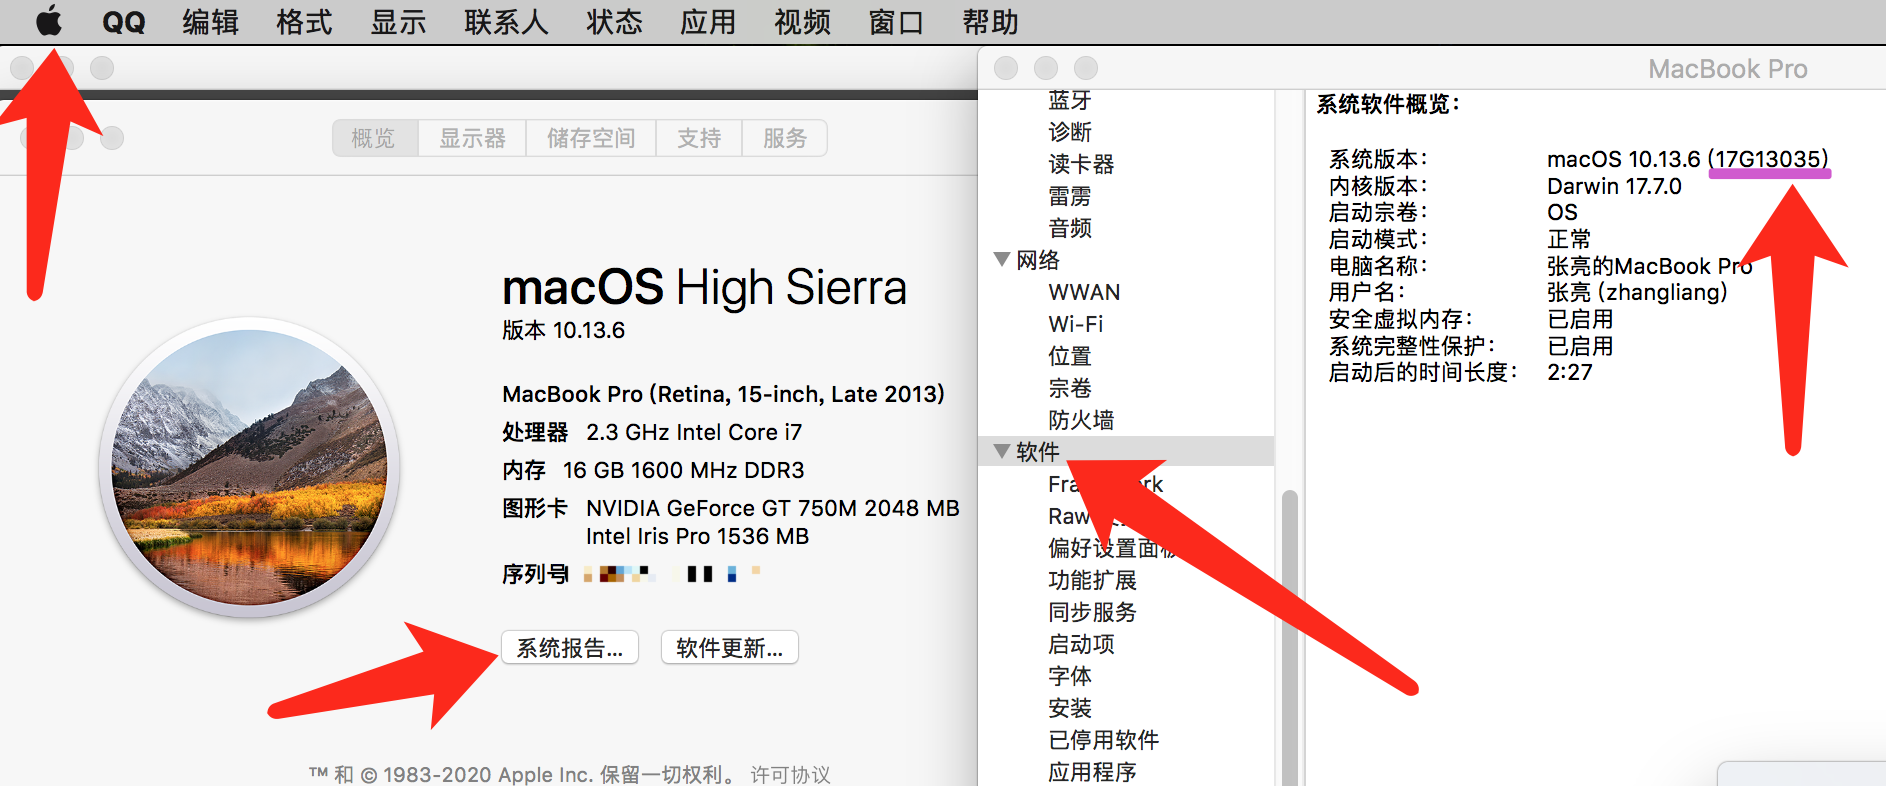
Task: Click the 16 GB 1600 MHz DDR3 memory text
Action: [683, 470]
